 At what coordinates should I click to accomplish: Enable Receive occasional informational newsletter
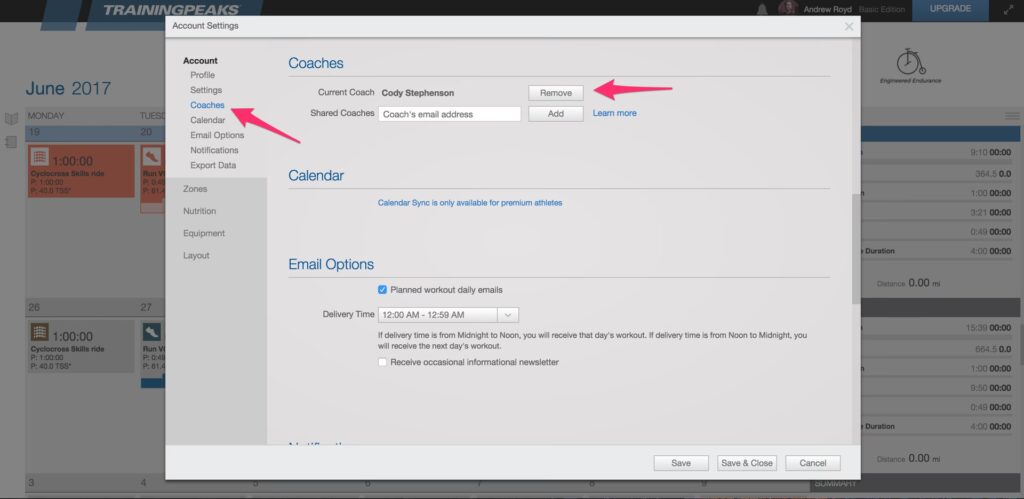tap(383, 362)
